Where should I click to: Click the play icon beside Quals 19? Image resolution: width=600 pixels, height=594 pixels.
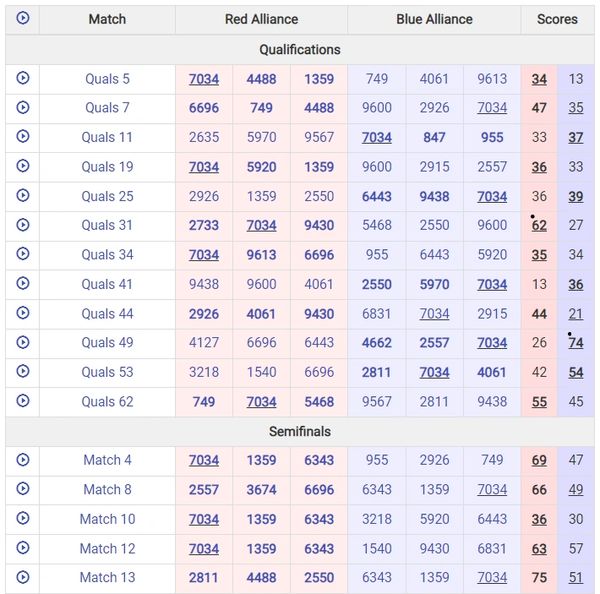[x=22, y=166]
